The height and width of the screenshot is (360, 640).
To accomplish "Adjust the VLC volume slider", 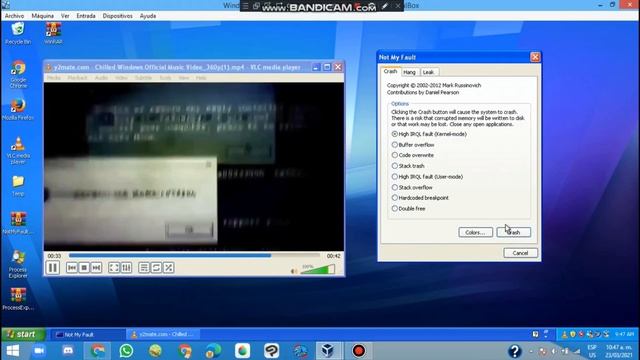I will (x=318, y=269).
